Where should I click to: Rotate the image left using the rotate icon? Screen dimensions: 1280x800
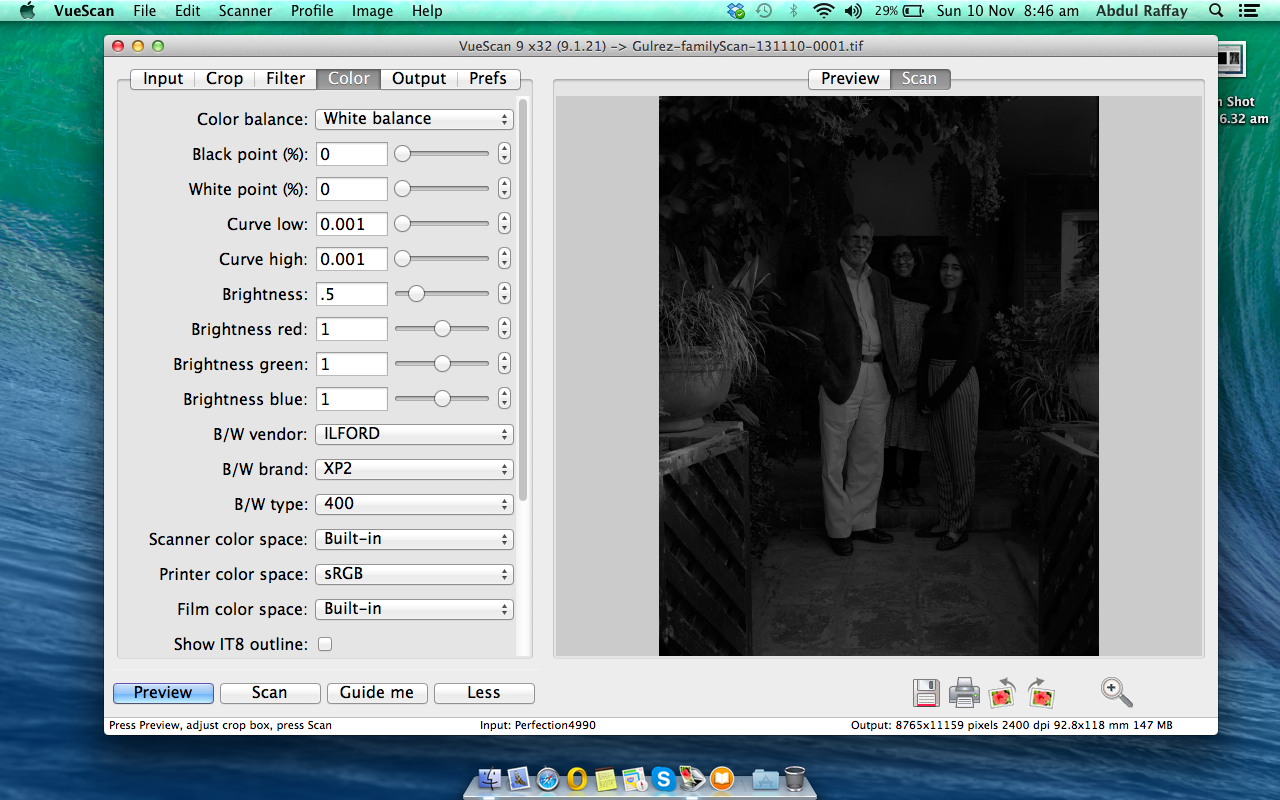coord(1002,692)
